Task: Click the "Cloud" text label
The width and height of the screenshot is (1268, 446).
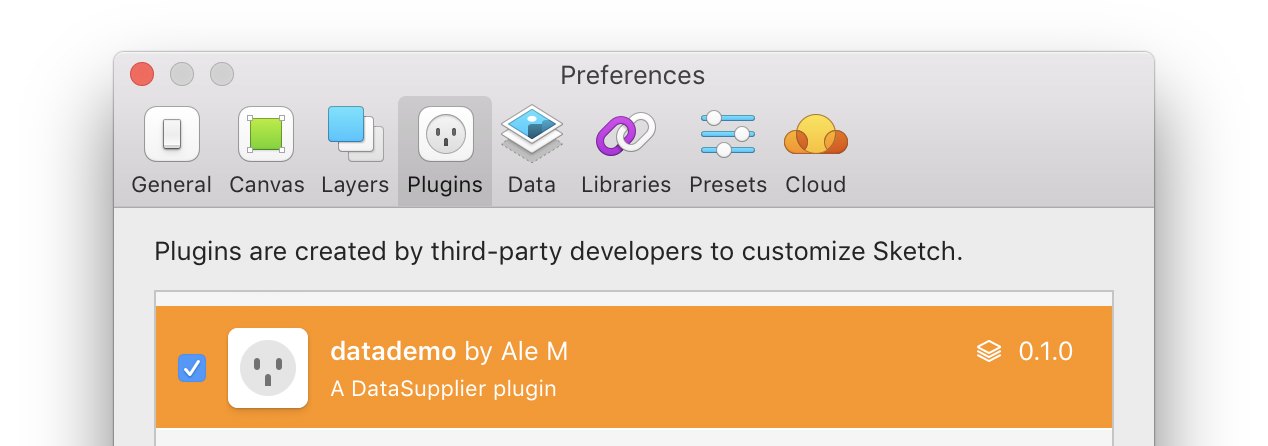Action: click(x=815, y=185)
